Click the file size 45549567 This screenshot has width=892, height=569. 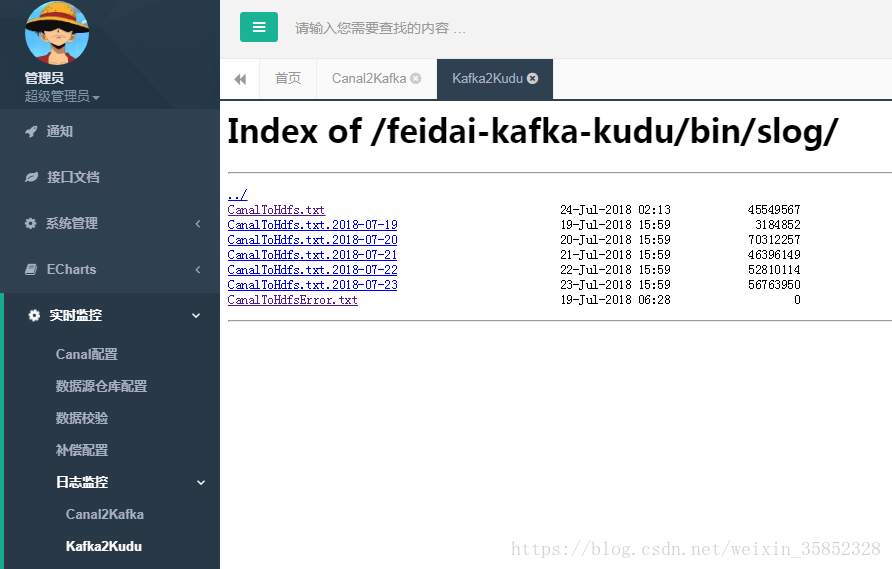click(774, 210)
